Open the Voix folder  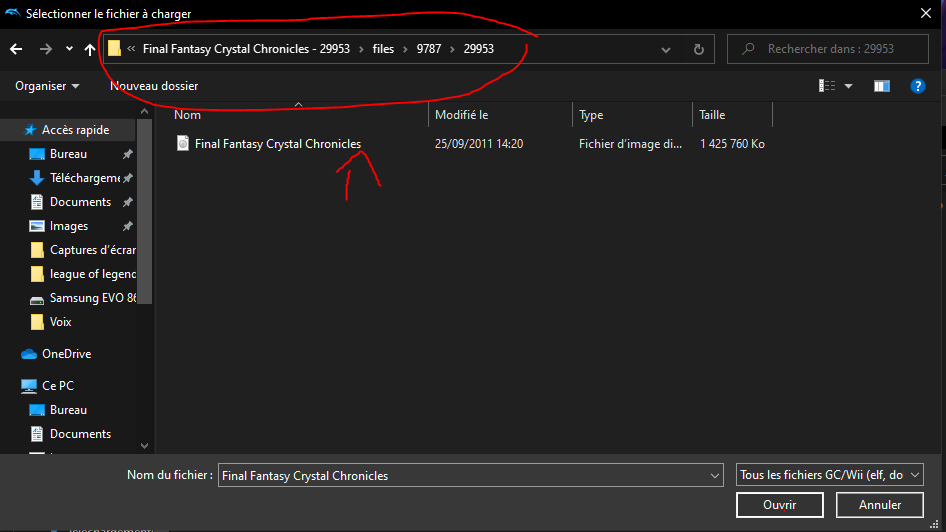pyautogui.click(x=60, y=322)
